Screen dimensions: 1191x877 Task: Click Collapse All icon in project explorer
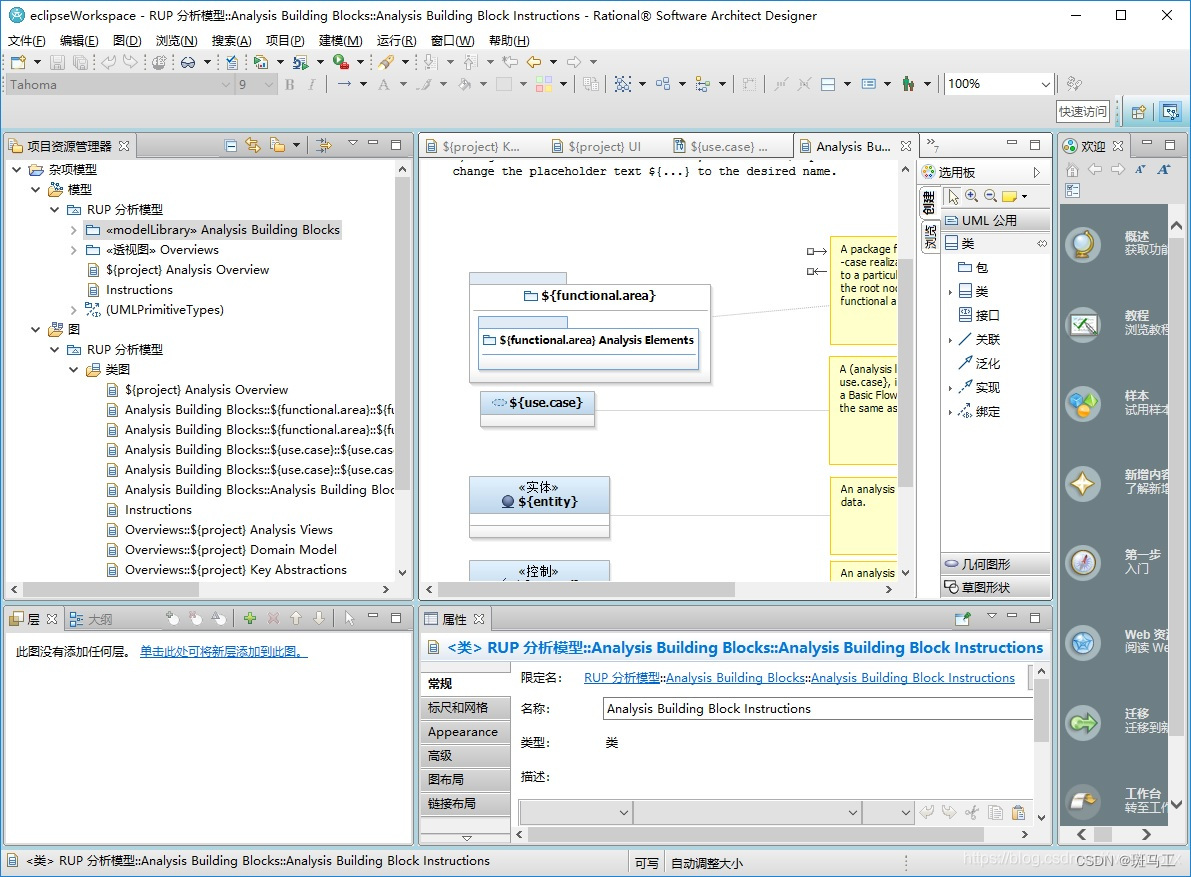231,146
